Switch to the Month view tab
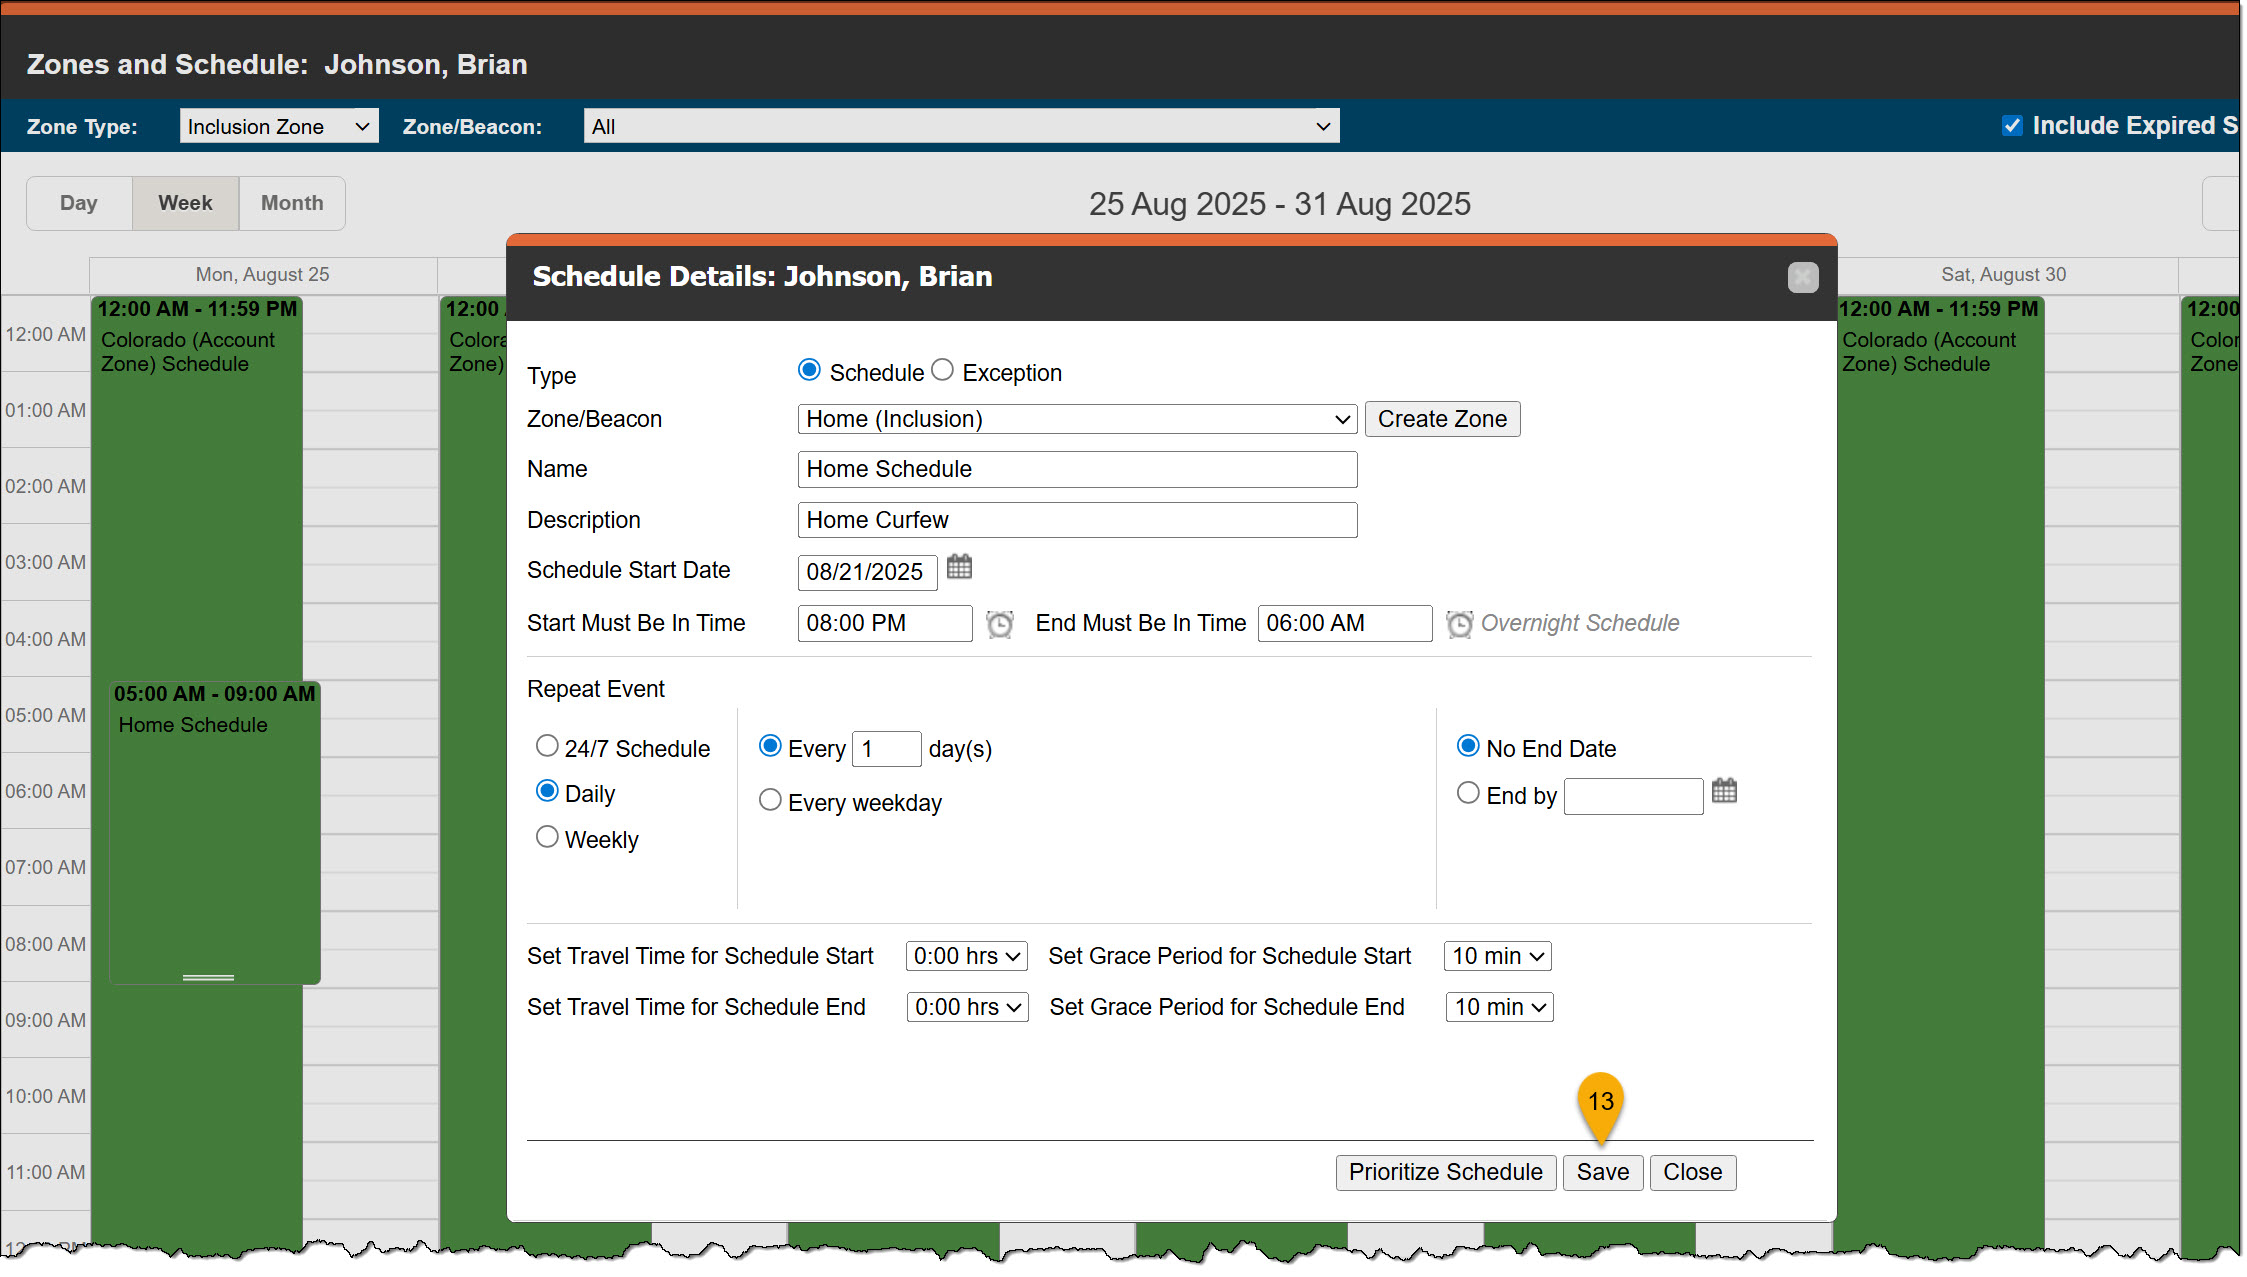This screenshot has height=1277, width=2247. pos(292,203)
